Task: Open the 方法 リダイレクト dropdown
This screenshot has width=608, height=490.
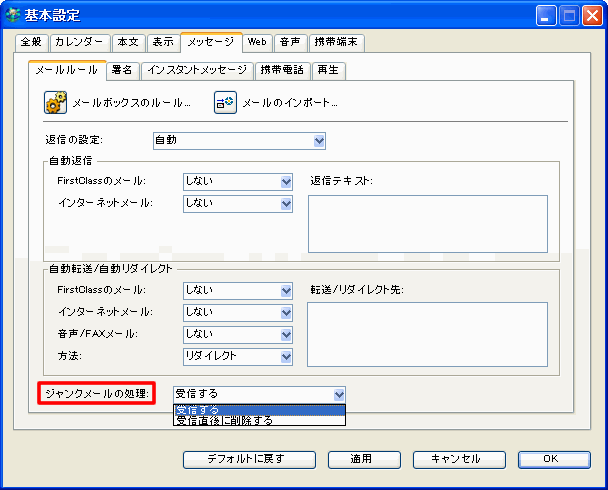Action: 237,356
